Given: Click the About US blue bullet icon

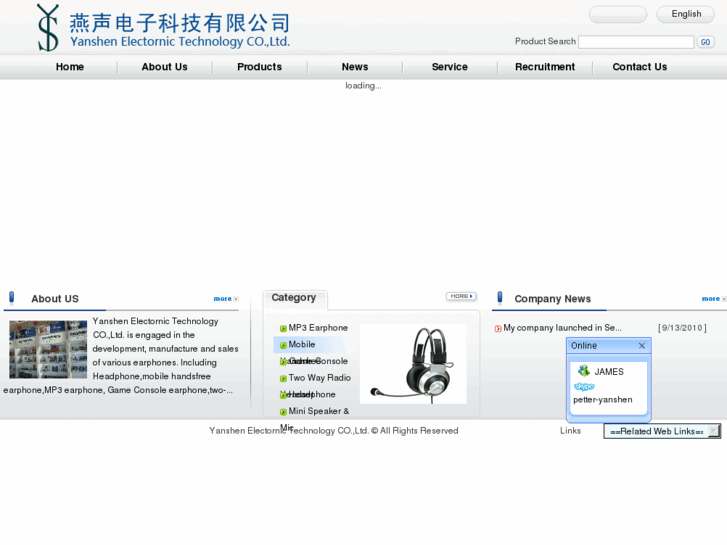Looking at the screenshot, I should click(12, 297).
